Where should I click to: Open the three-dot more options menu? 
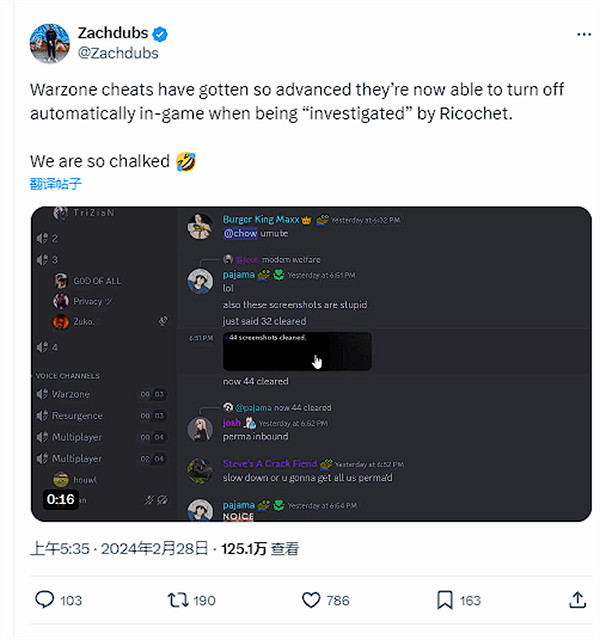coord(584,34)
